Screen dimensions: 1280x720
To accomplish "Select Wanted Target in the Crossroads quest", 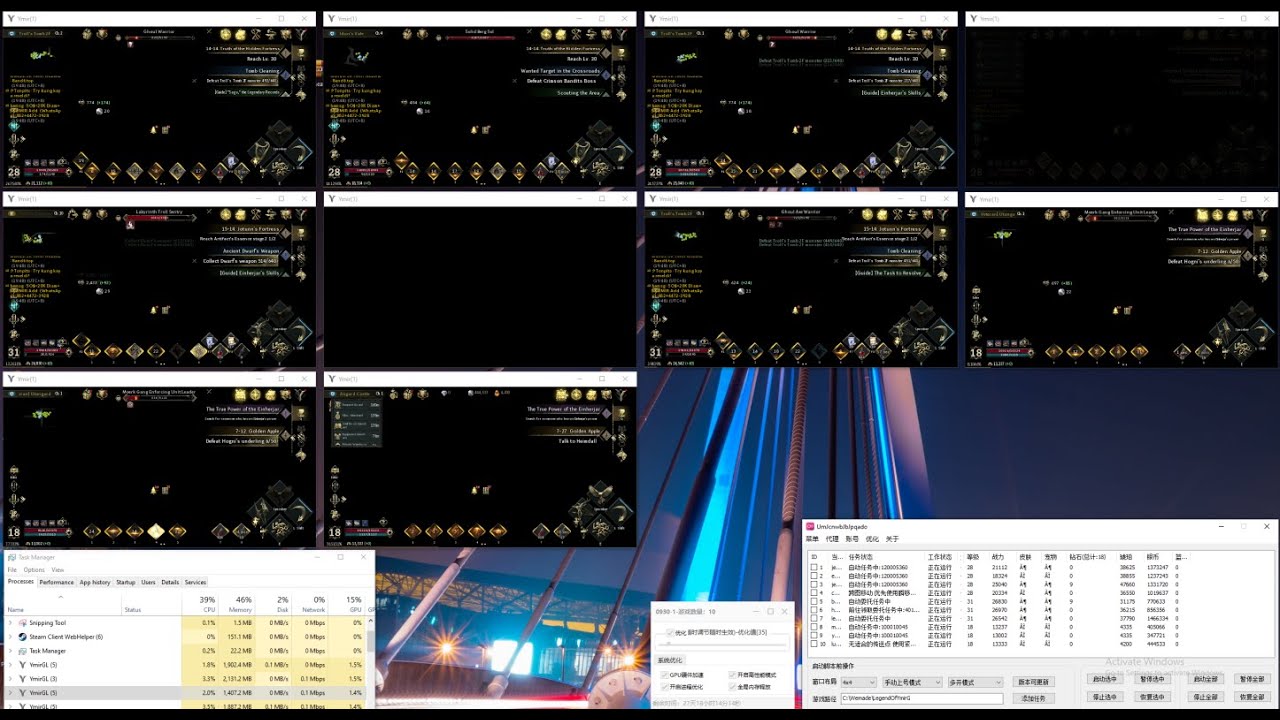I will (x=560, y=71).
